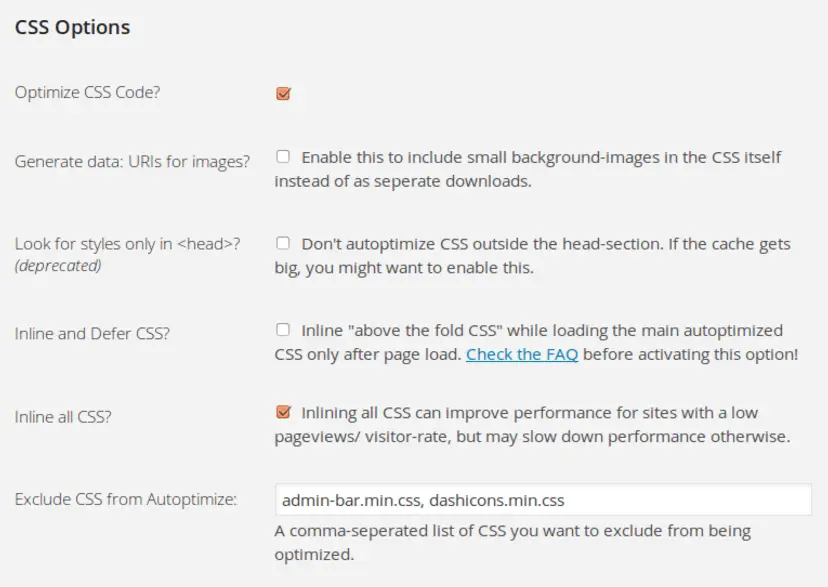
Task: Disable the Inline all CSS checkbox
Action: (284, 412)
